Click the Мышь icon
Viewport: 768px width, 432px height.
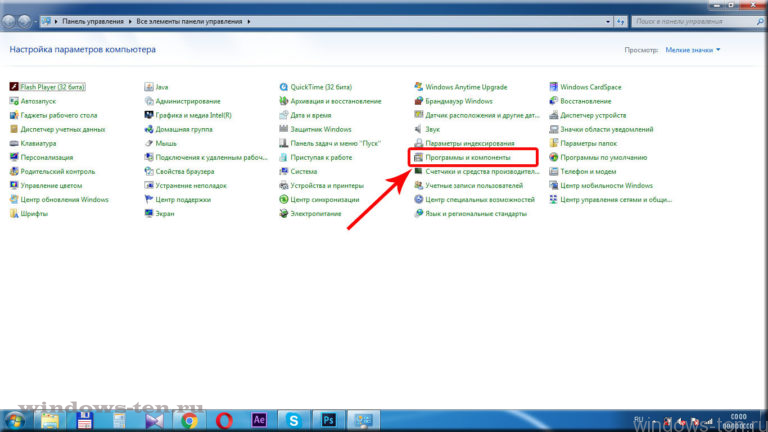click(149, 144)
